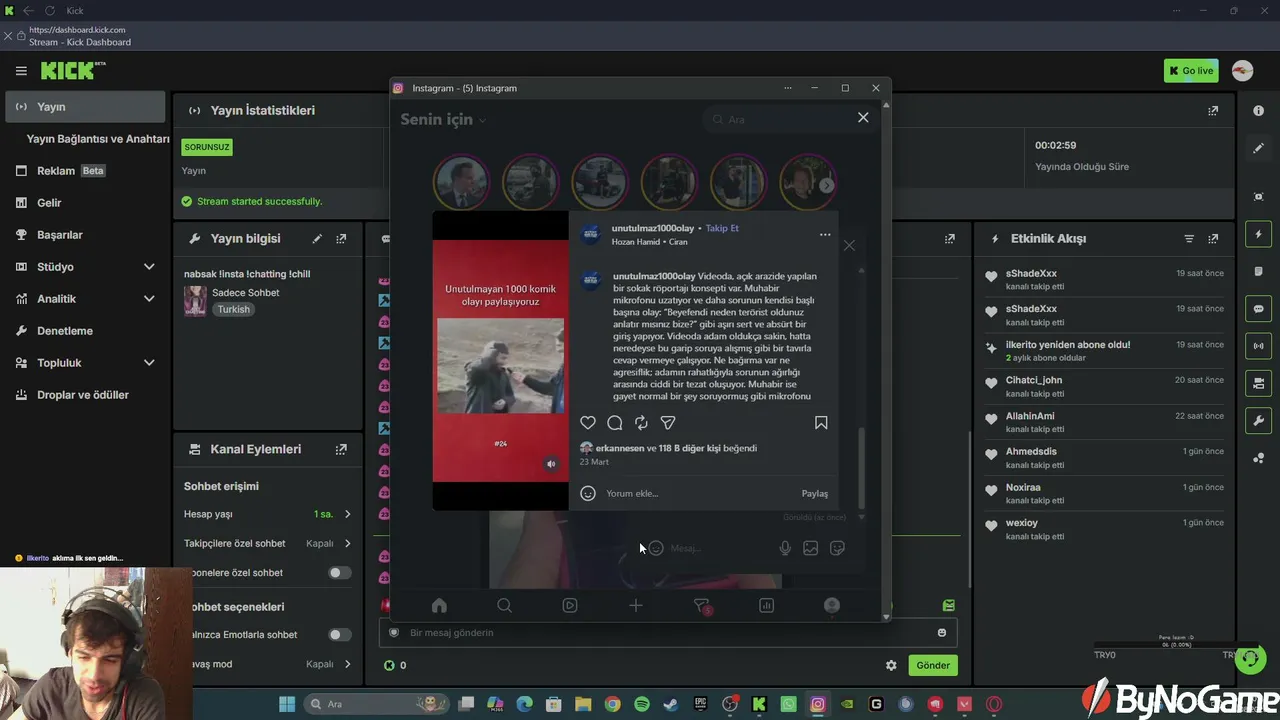Open filter icon in Etkinlik Akışı panel

pos(1189,239)
